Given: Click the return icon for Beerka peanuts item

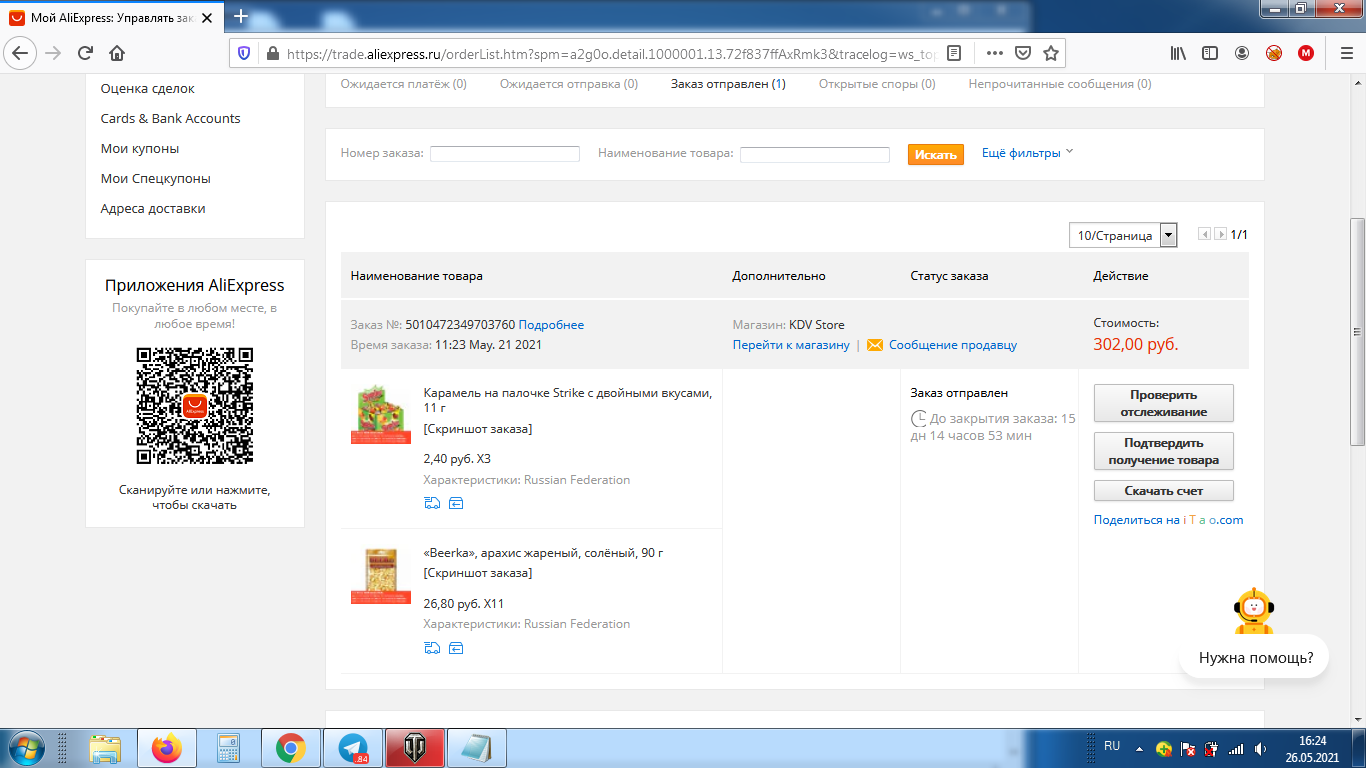Looking at the screenshot, I should [x=456, y=648].
